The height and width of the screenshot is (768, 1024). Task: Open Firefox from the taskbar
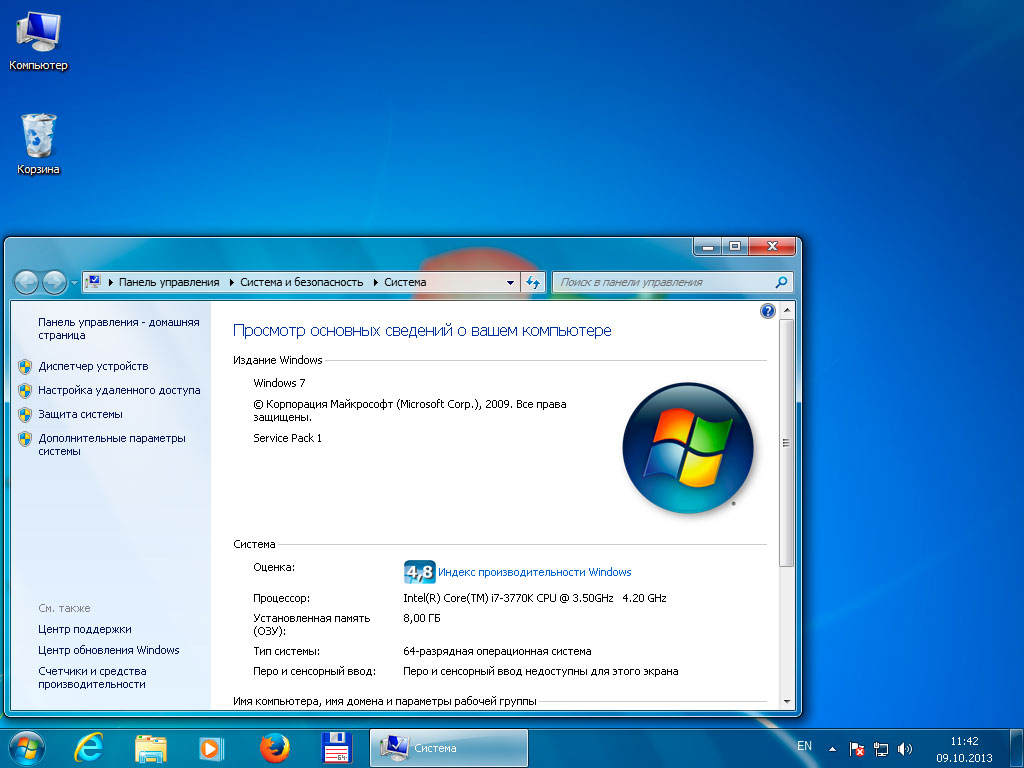point(273,748)
